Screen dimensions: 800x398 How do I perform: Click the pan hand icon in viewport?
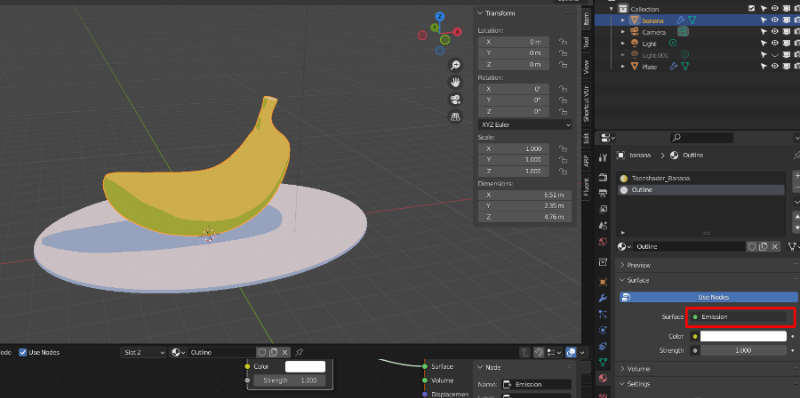pyautogui.click(x=455, y=82)
